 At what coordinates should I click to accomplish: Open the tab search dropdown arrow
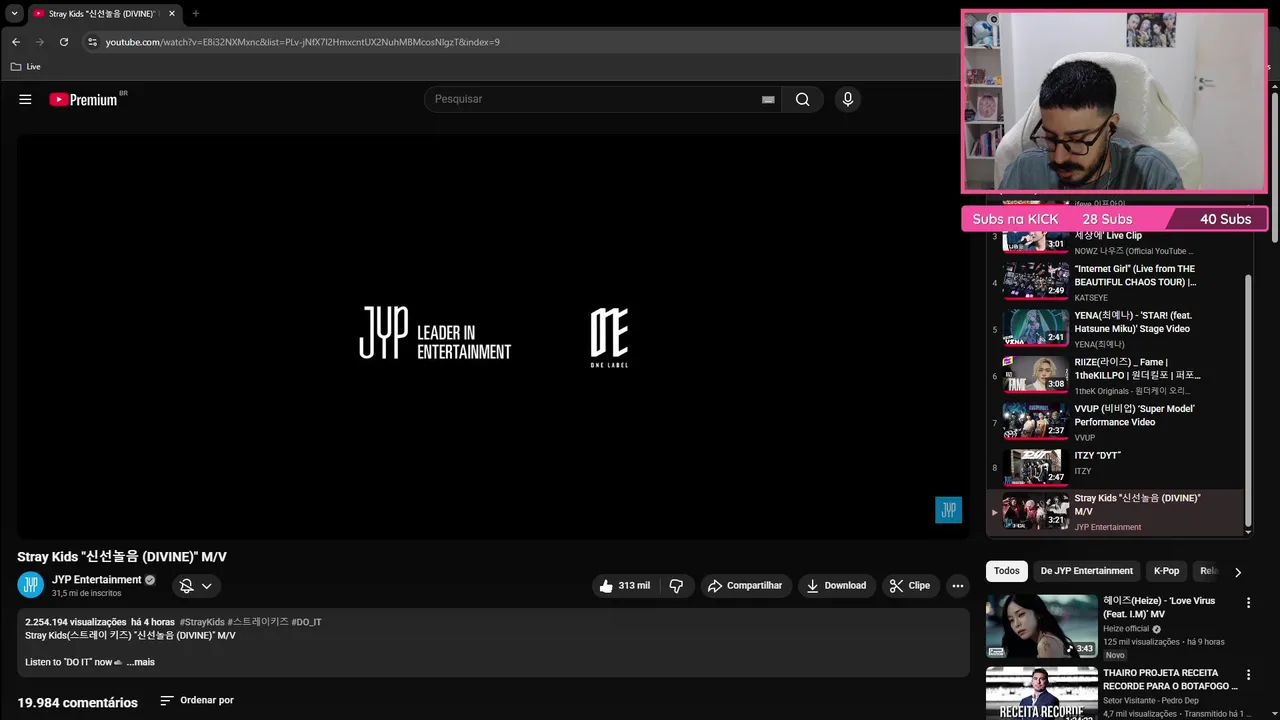(14, 14)
